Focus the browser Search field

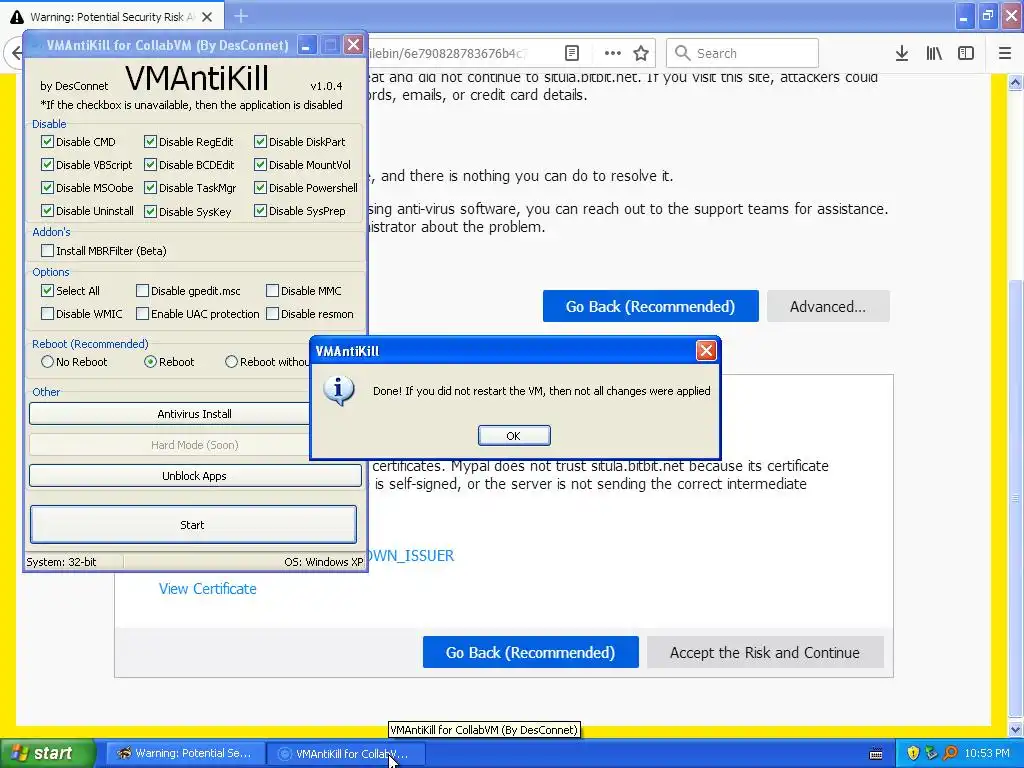(x=742, y=53)
